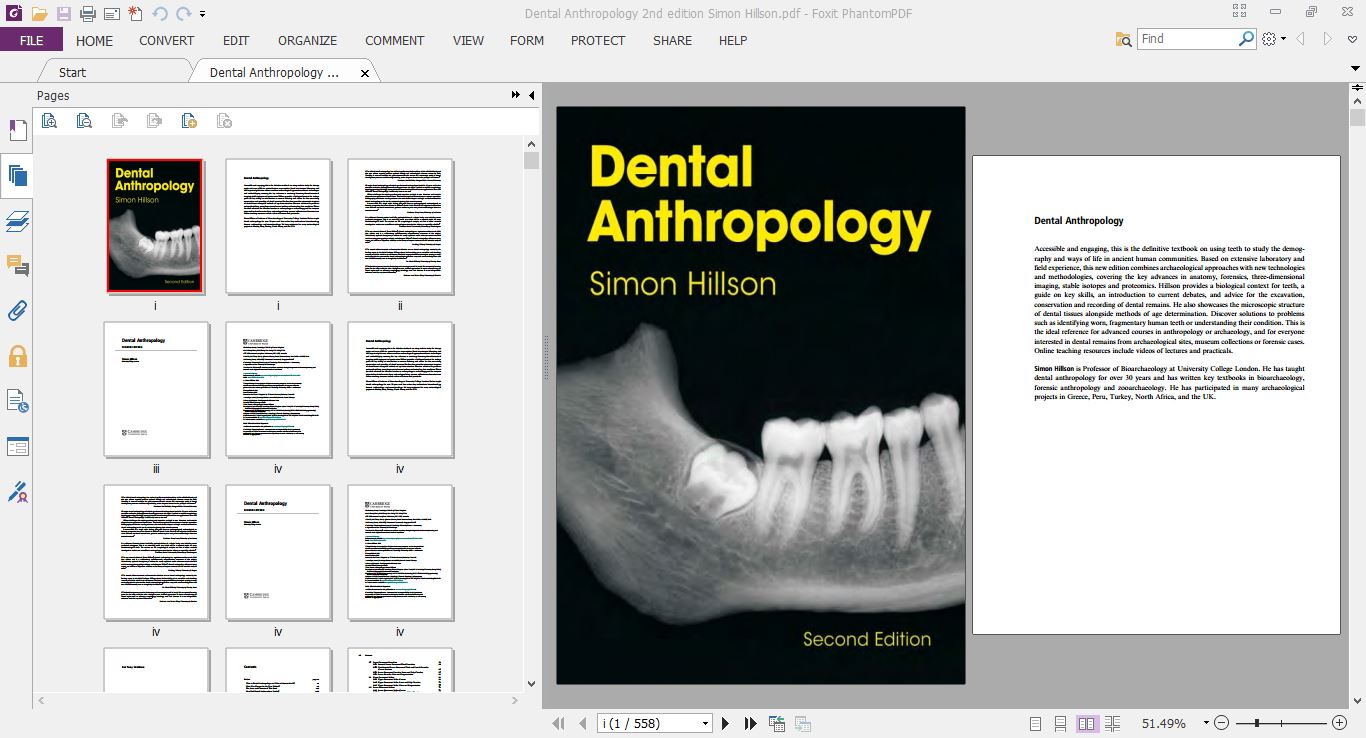This screenshot has width=1366, height=738.
Task: Open the Pages thumbnails panel icon in sidebar
Action: click(17, 176)
